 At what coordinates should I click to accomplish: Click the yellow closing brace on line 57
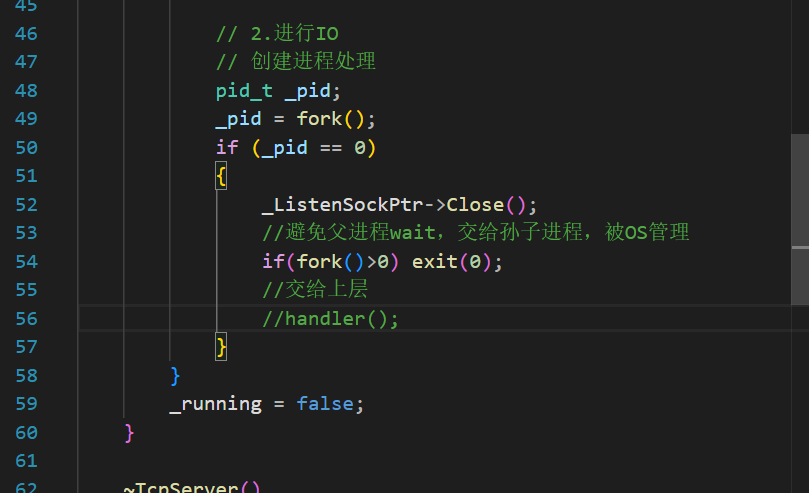coord(221,347)
